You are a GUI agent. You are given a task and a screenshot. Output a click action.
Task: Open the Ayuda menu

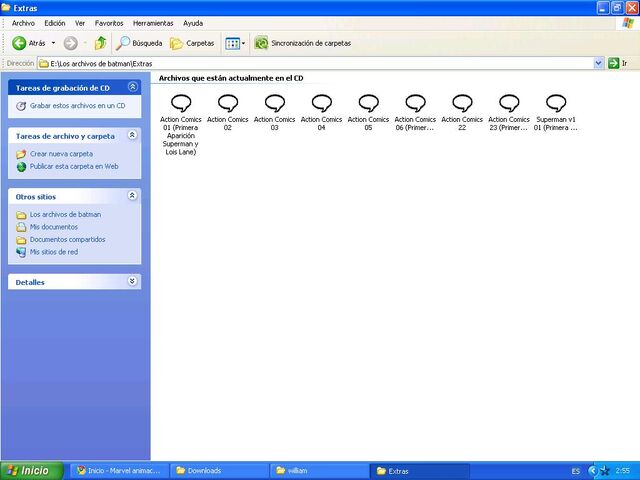tap(193, 23)
